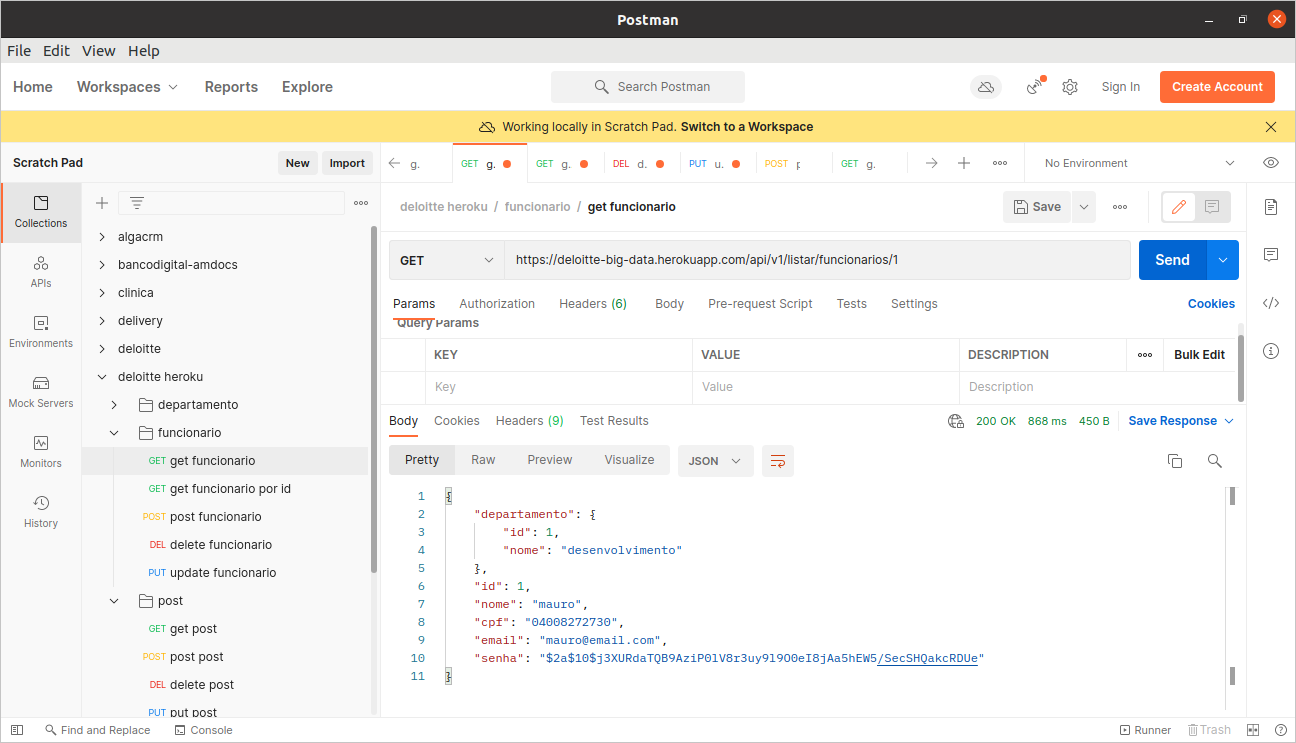Open the three-dot menu next to Save
This screenshot has height=743, width=1296.
pos(1120,207)
